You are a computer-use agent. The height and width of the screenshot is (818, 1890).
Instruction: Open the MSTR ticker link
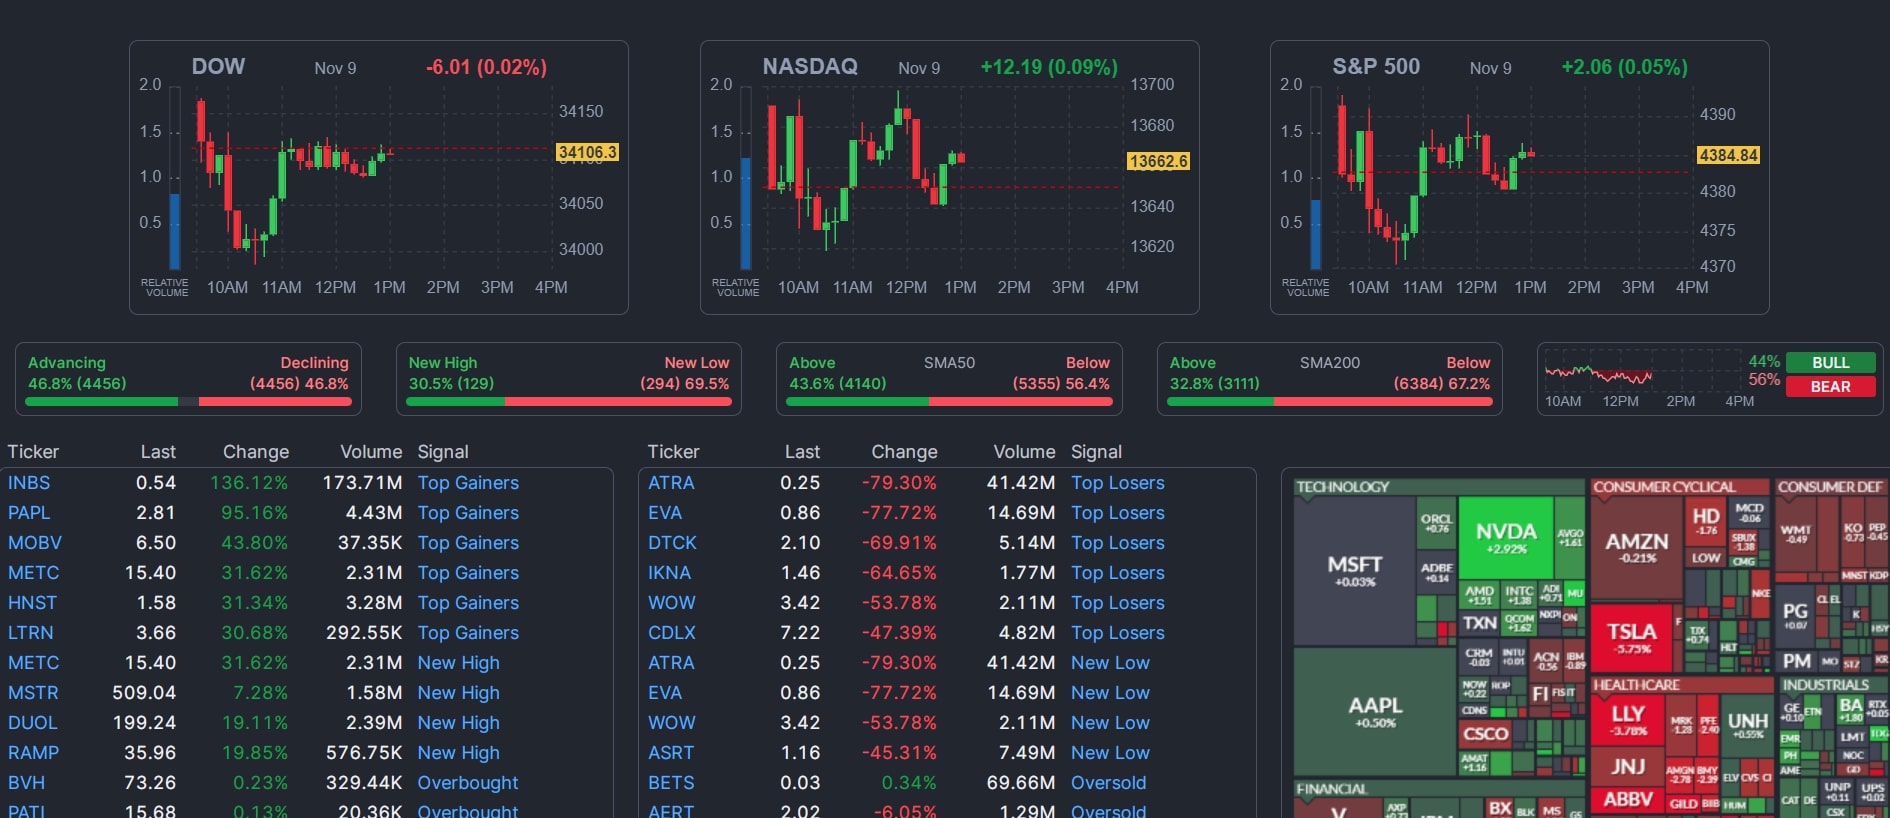click(33, 693)
